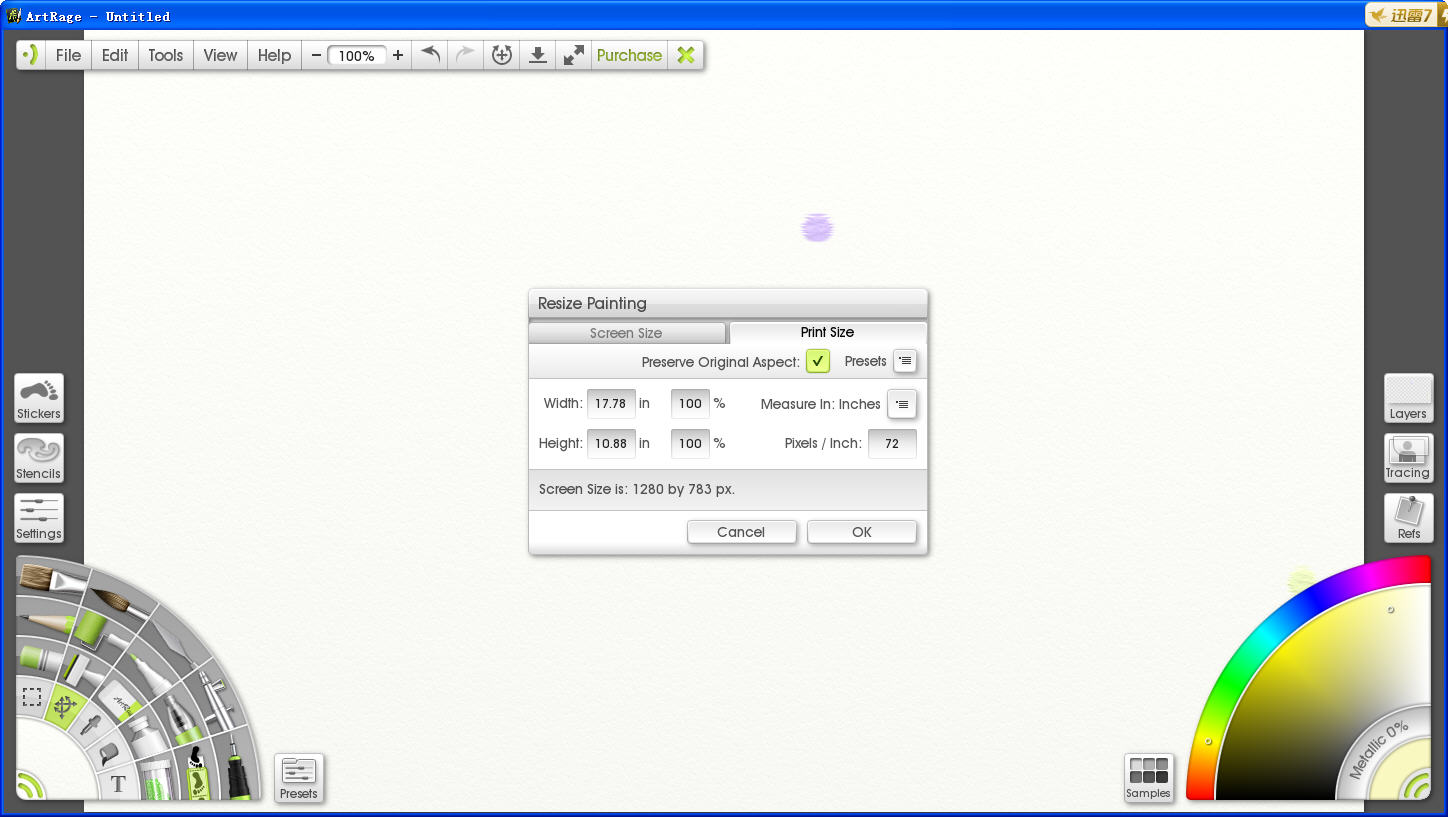Zoom in with the plus button
Viewport: 1448px width, 817px height.
398,55
